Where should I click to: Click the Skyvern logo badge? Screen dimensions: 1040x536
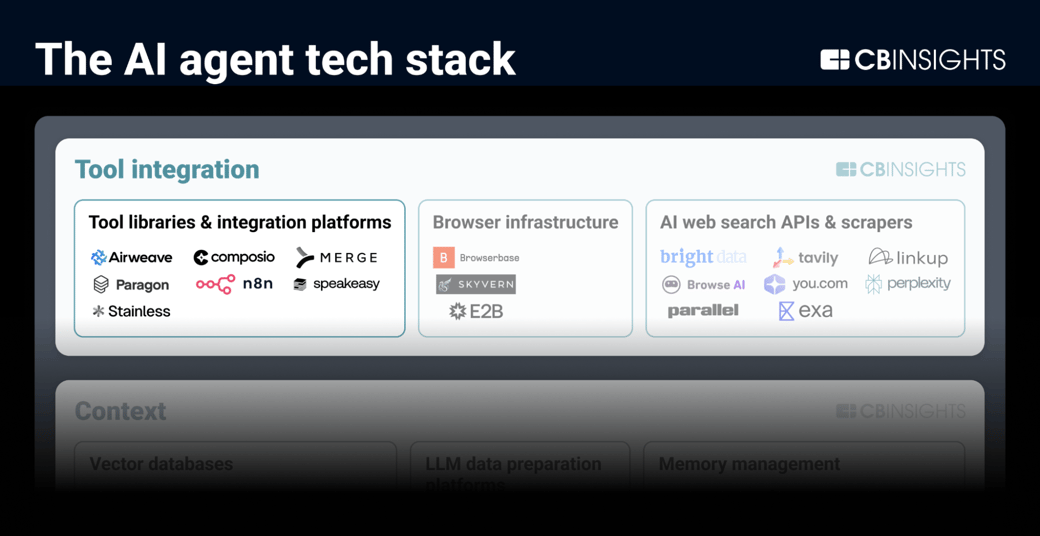click(476, 285)
